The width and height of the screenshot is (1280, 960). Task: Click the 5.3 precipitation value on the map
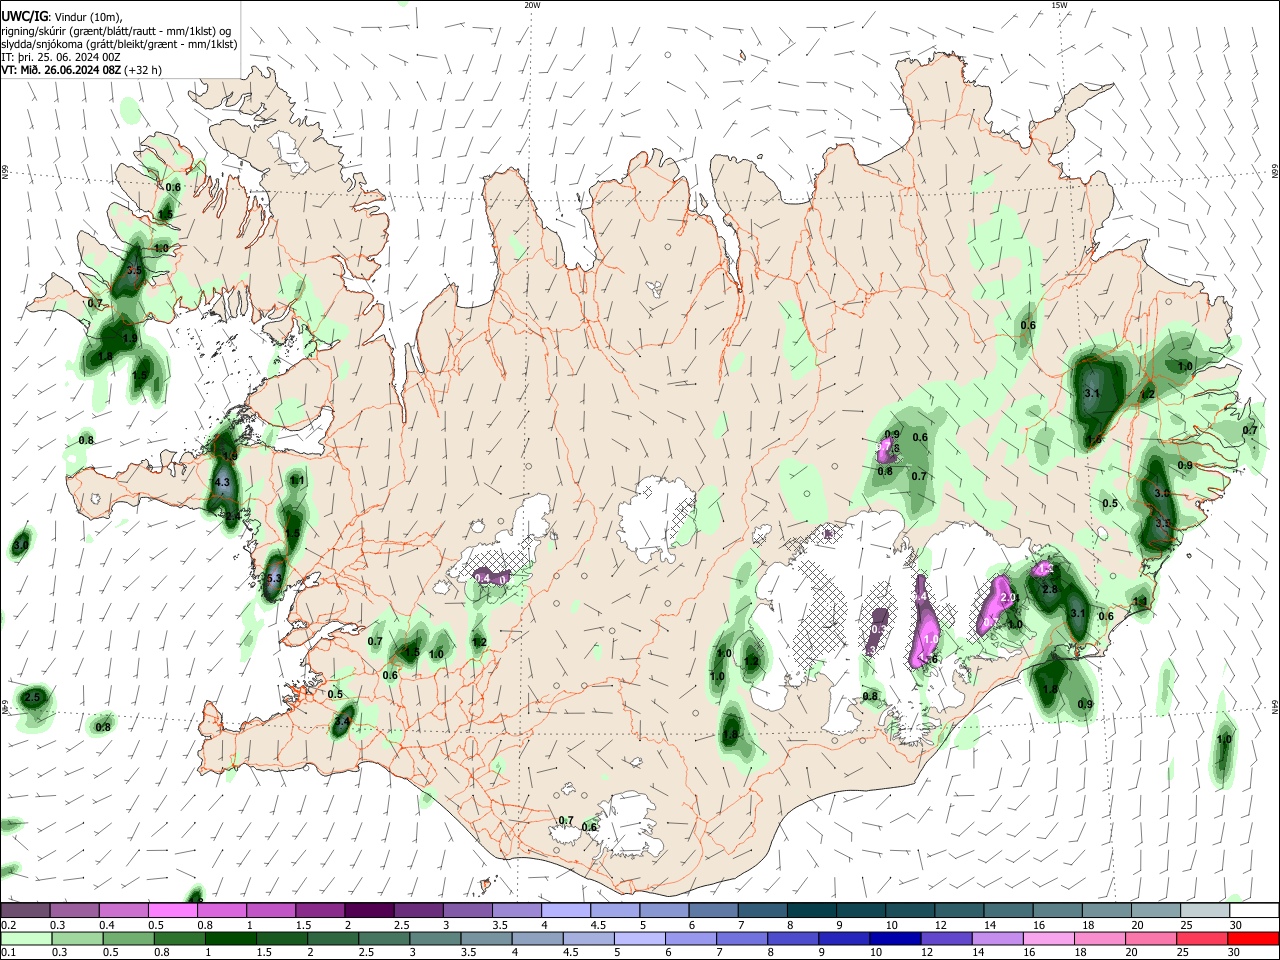275,578
